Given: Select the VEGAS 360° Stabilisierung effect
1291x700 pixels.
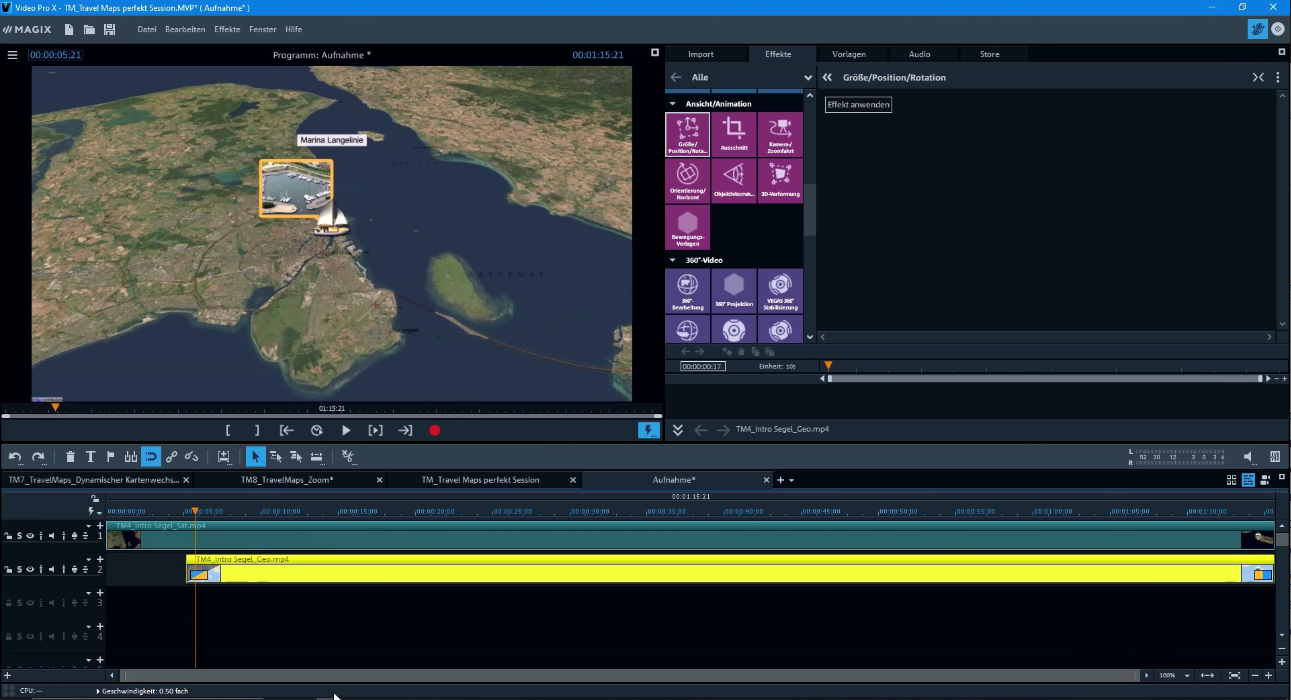Looking at the screenshot, I should (x=781, y=291).
